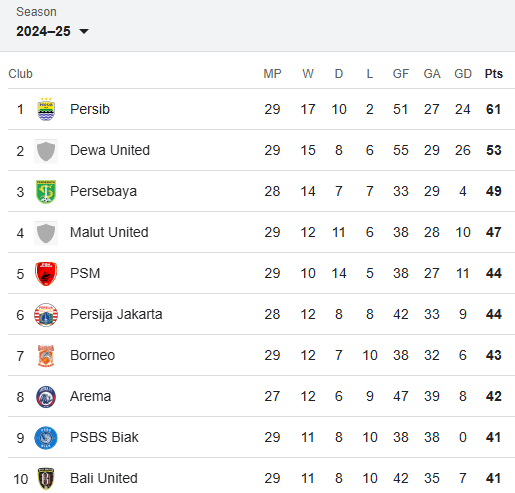The image size is (515, 493).
Task: Click the Persebaya green crest
Action: coord(46,192)
